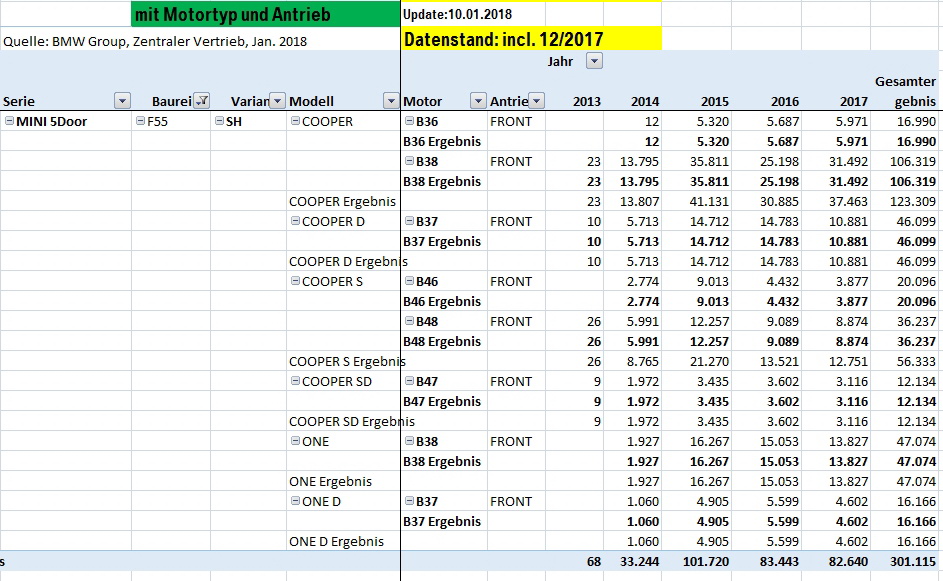Click the 2017 column header
The image size is (943, 581).
854,102
